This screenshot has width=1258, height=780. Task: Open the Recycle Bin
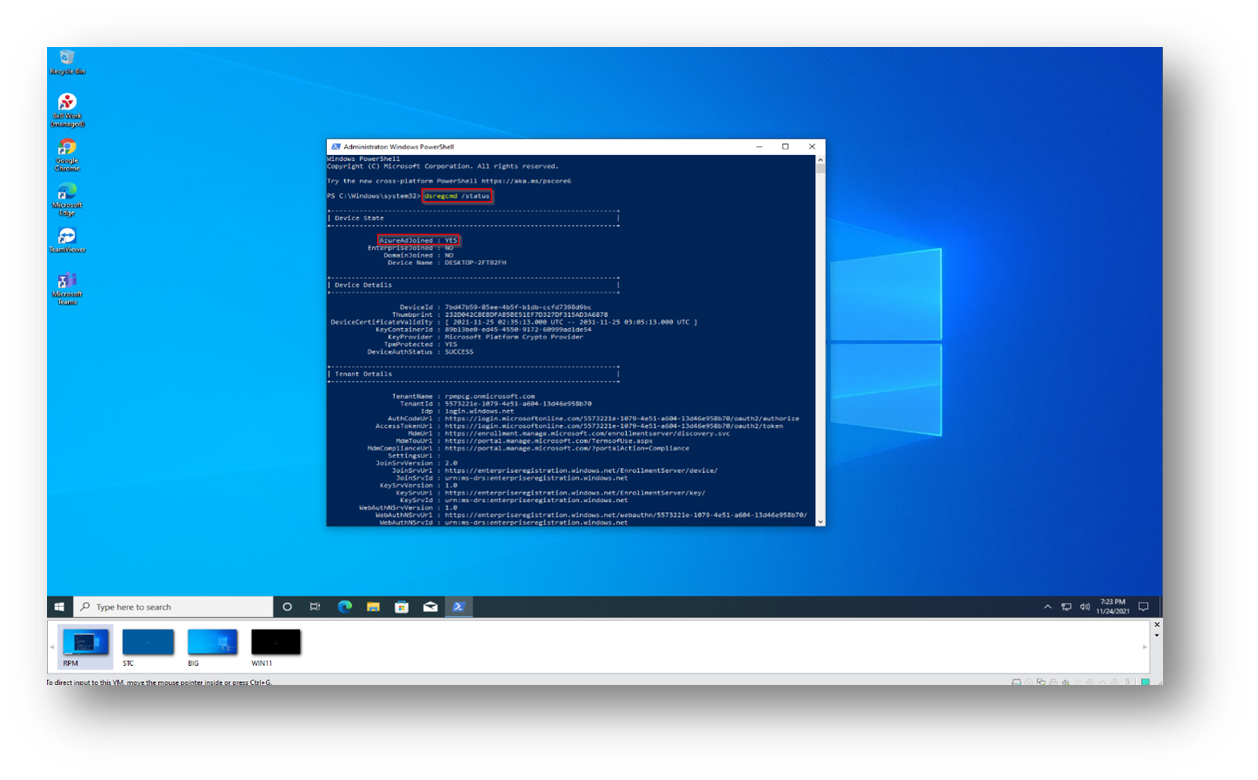pos(66,58)
